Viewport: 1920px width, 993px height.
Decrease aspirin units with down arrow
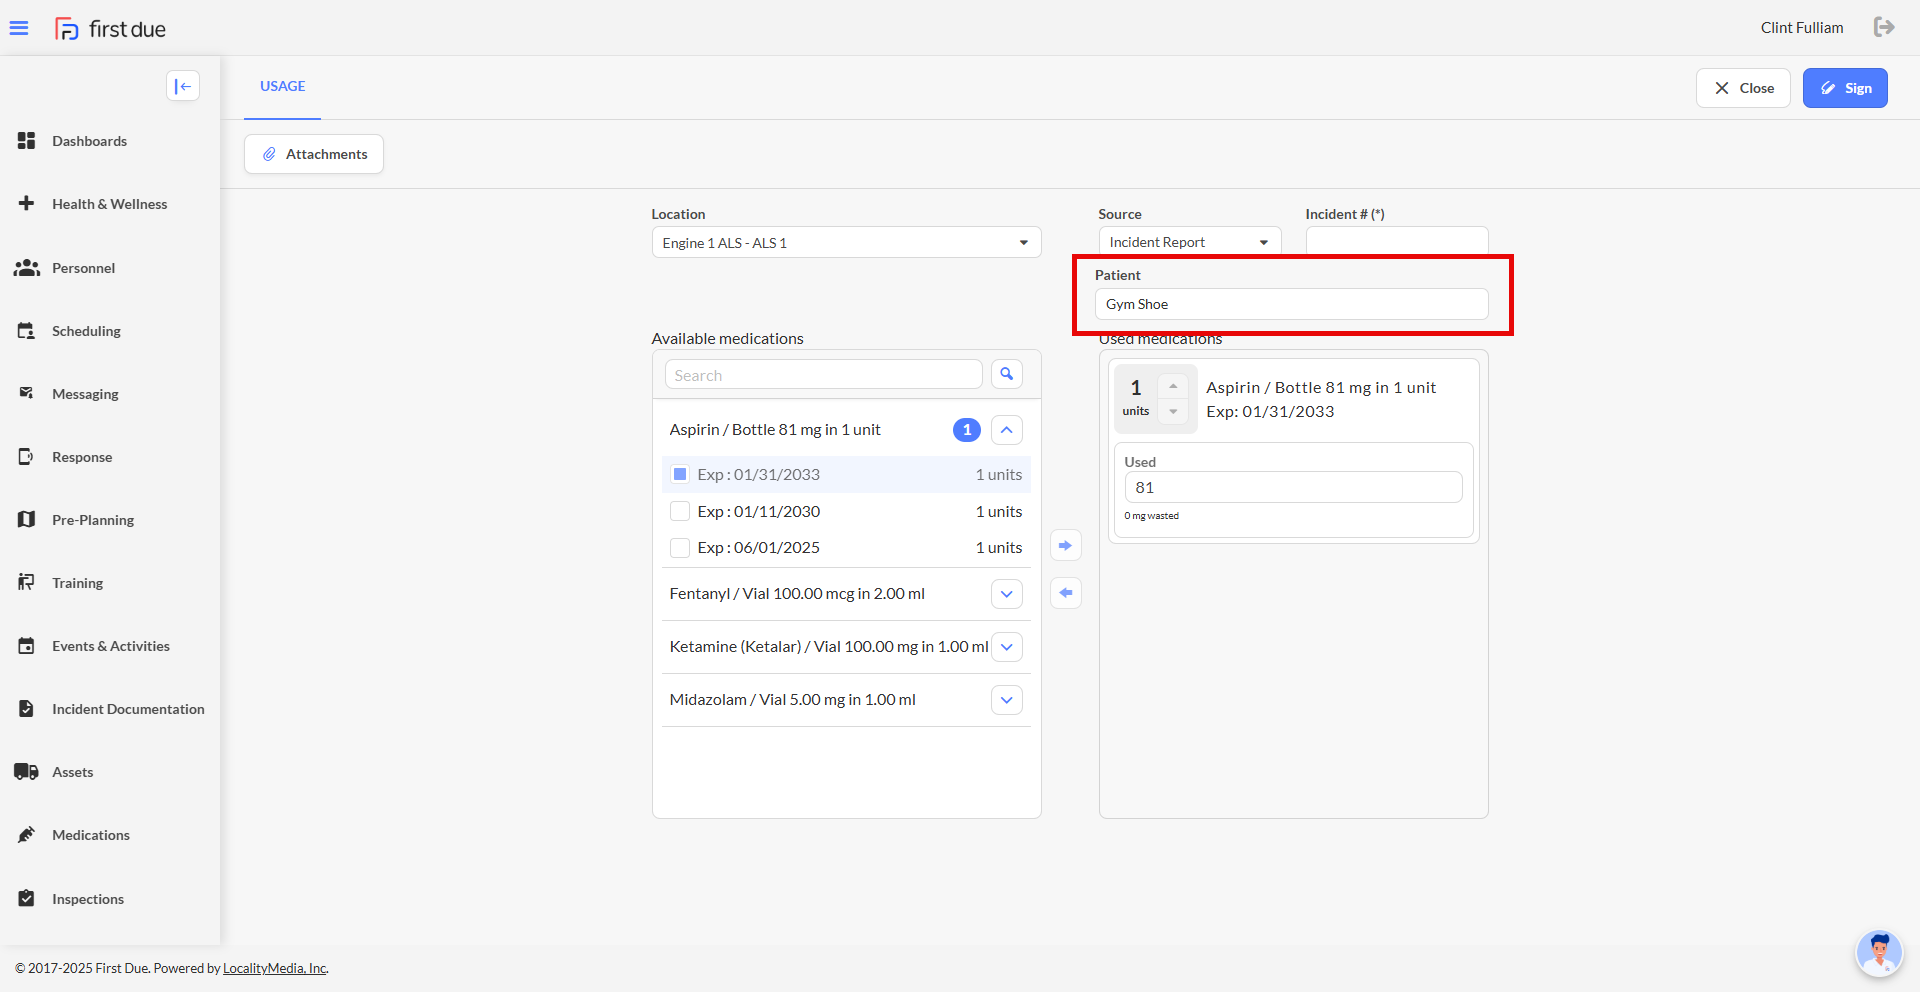pyautogui.click(x=1173, y=411)
